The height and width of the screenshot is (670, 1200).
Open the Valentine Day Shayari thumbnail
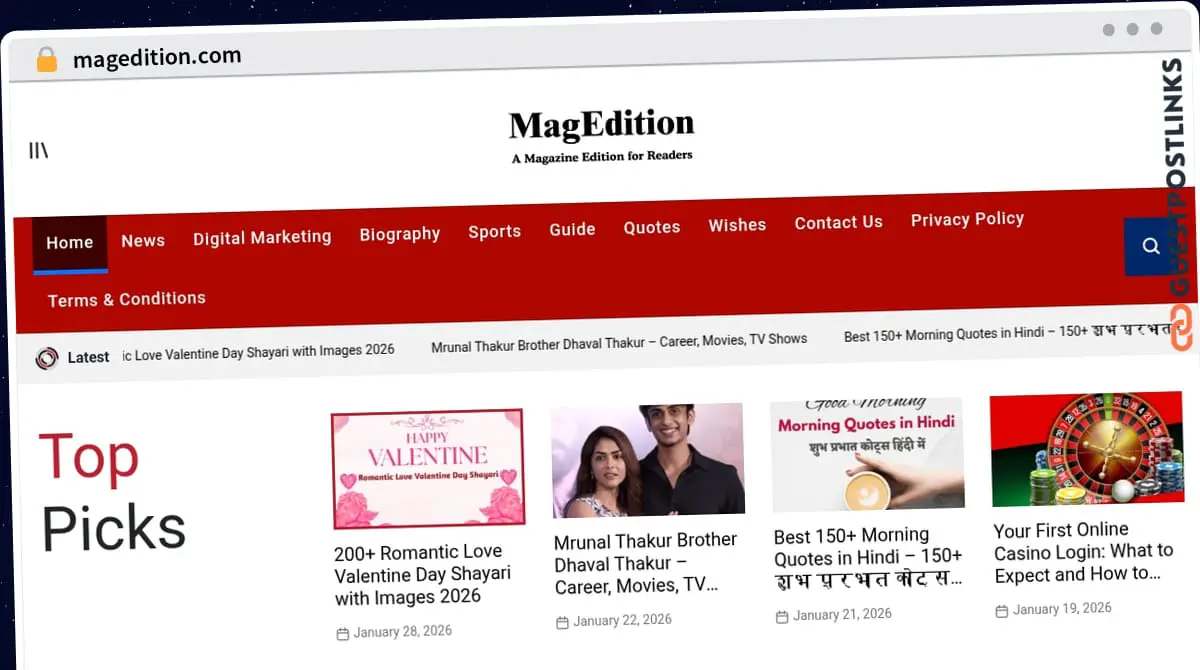[428, 468]
